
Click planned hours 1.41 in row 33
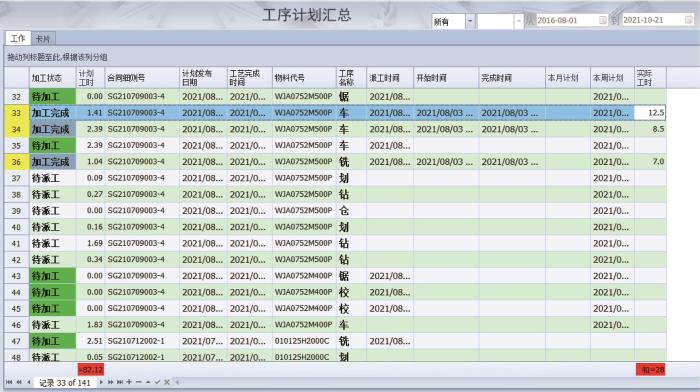click(x=90, y=113)
